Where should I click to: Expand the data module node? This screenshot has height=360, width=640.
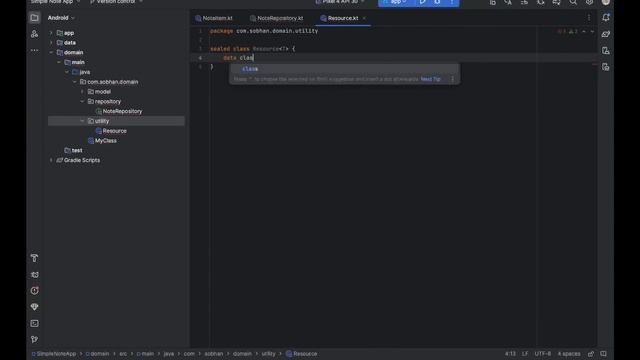click(x=51, y=42)
